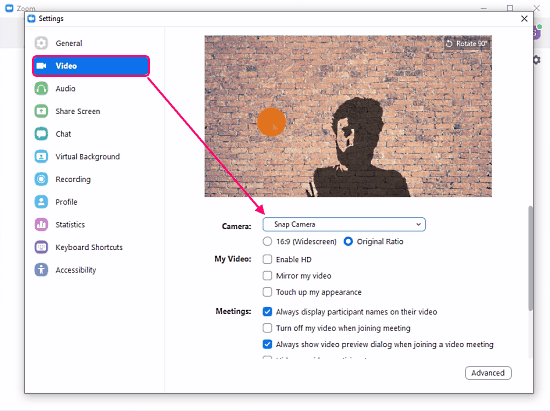
Task: Click the Profile person icon
Action: pos(41,202)
